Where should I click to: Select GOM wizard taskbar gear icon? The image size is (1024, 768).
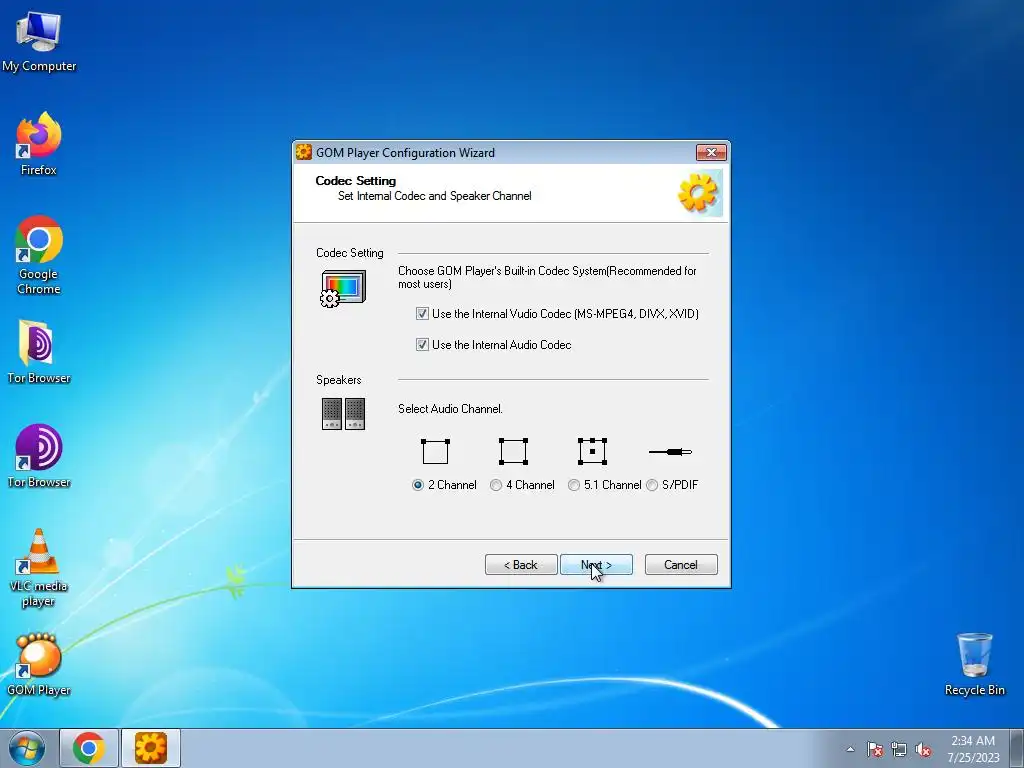tap(151, 748)
